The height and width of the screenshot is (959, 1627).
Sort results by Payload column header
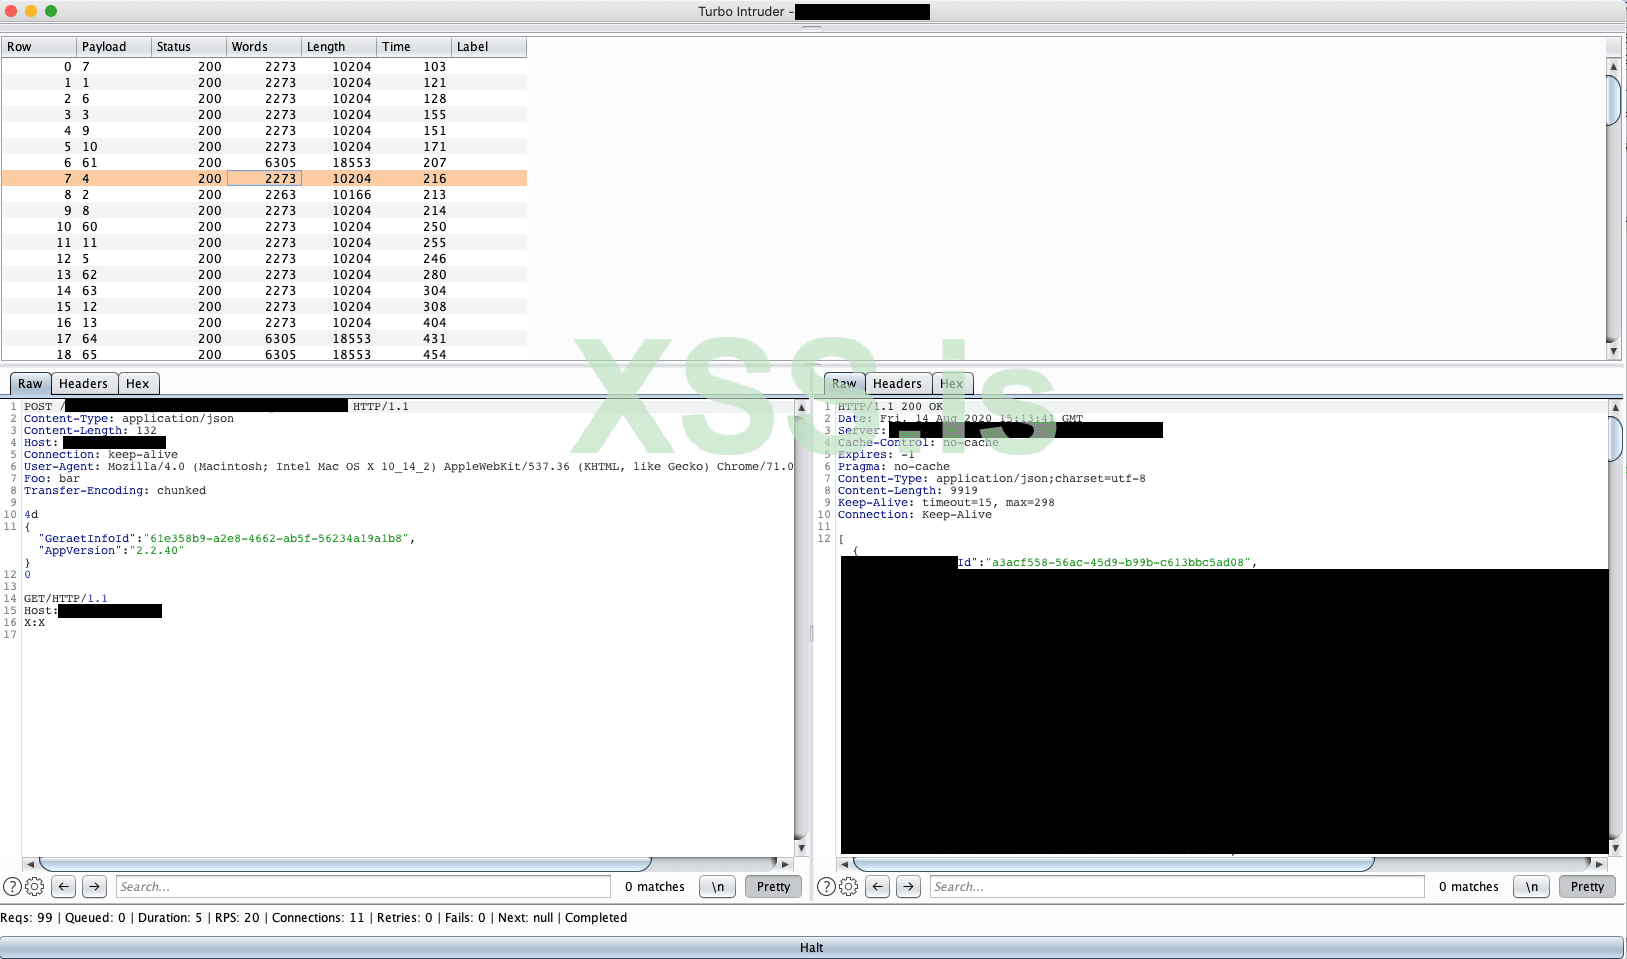click(114, 47)
